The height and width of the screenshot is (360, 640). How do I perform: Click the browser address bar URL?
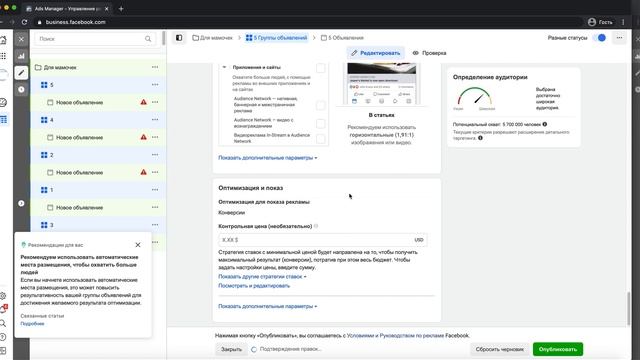point(76,22)
